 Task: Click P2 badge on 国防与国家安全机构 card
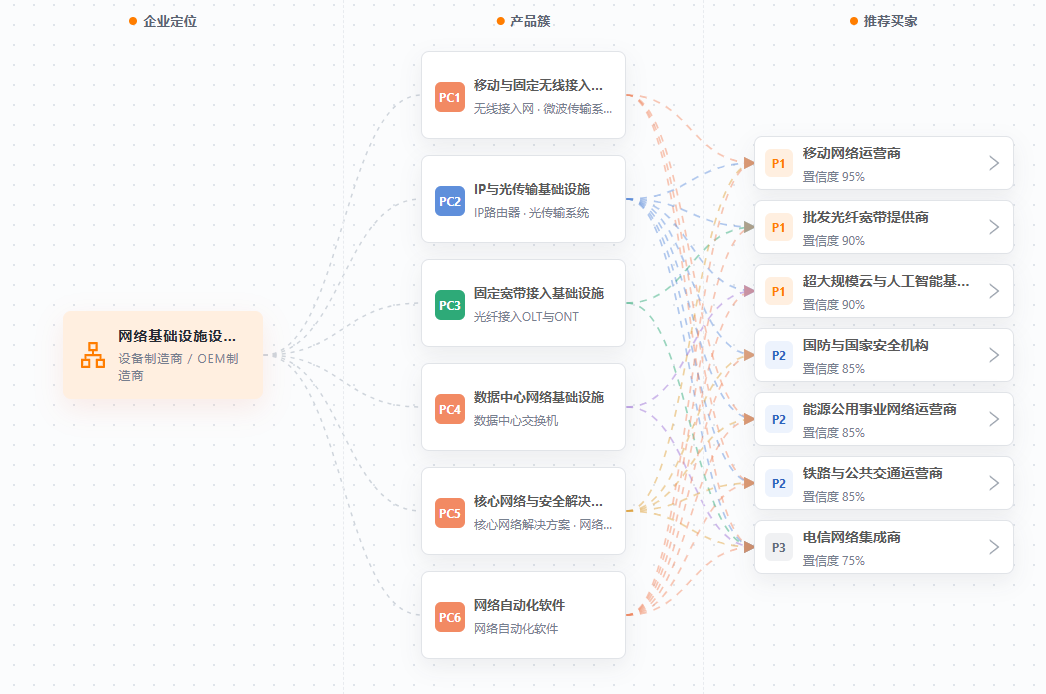pyautogui.click(x=778, y=356)
